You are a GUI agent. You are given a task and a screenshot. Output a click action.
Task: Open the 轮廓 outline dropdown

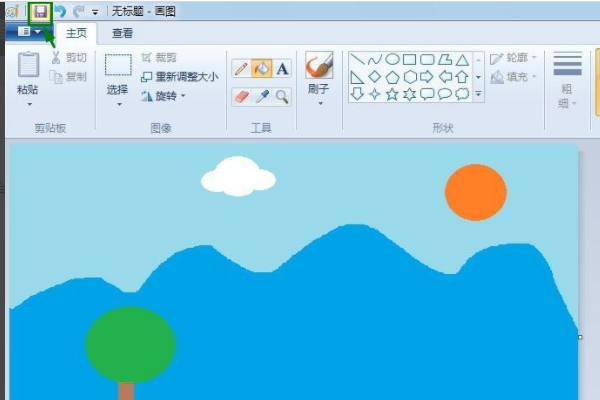pyautogui.click(x=513, y=58)
